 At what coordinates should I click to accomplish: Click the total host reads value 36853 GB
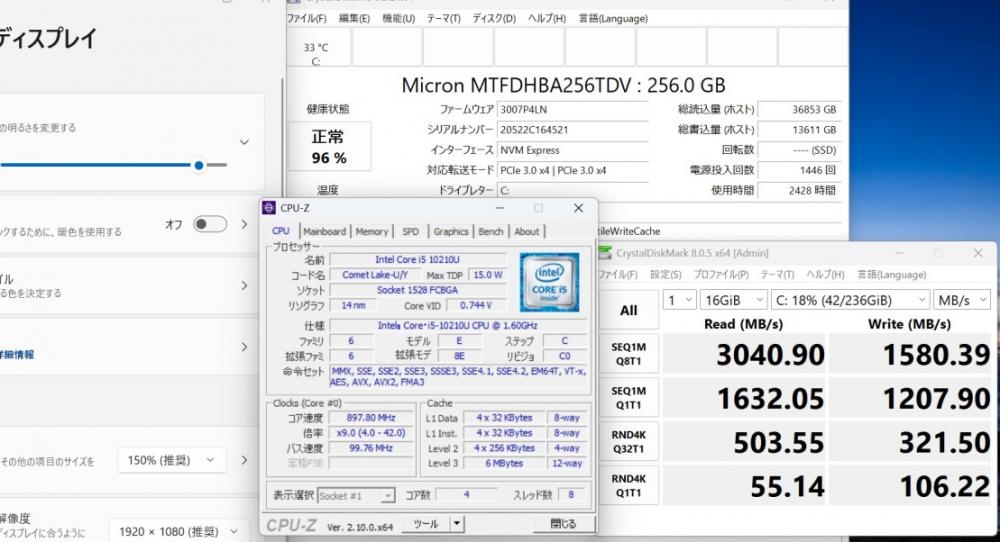(x=799, y=110)
